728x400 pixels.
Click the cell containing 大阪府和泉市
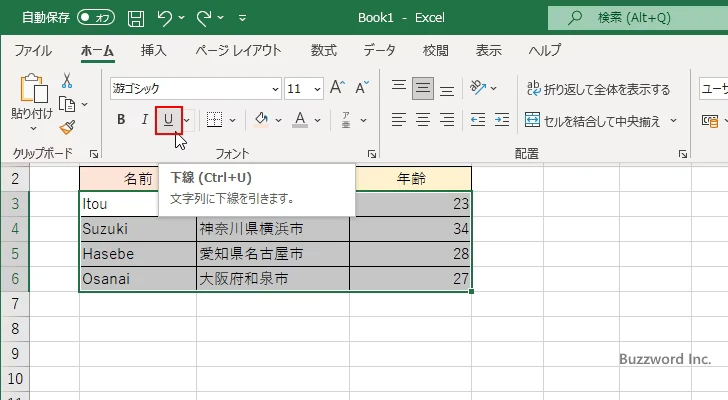[x=273, y=279]
